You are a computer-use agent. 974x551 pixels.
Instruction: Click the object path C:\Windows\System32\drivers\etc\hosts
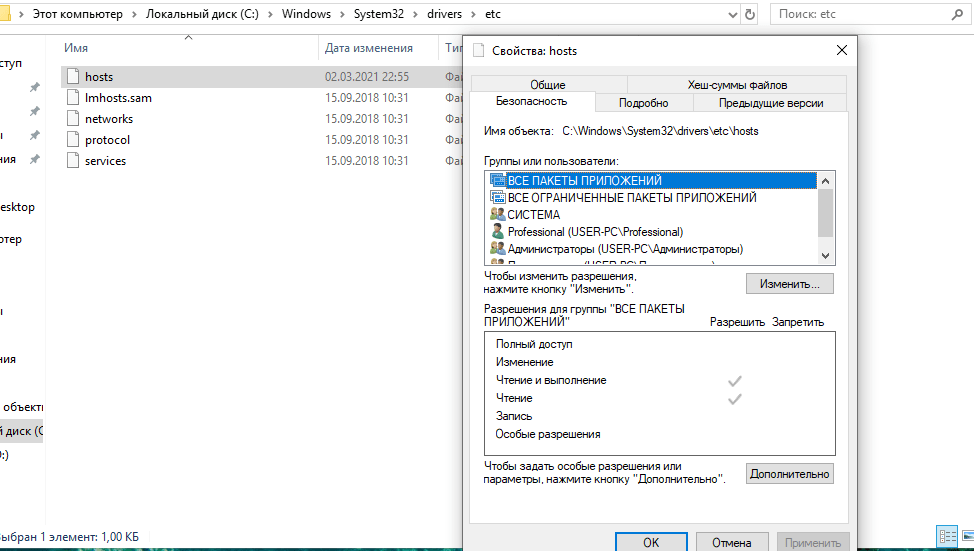[660, 131]
